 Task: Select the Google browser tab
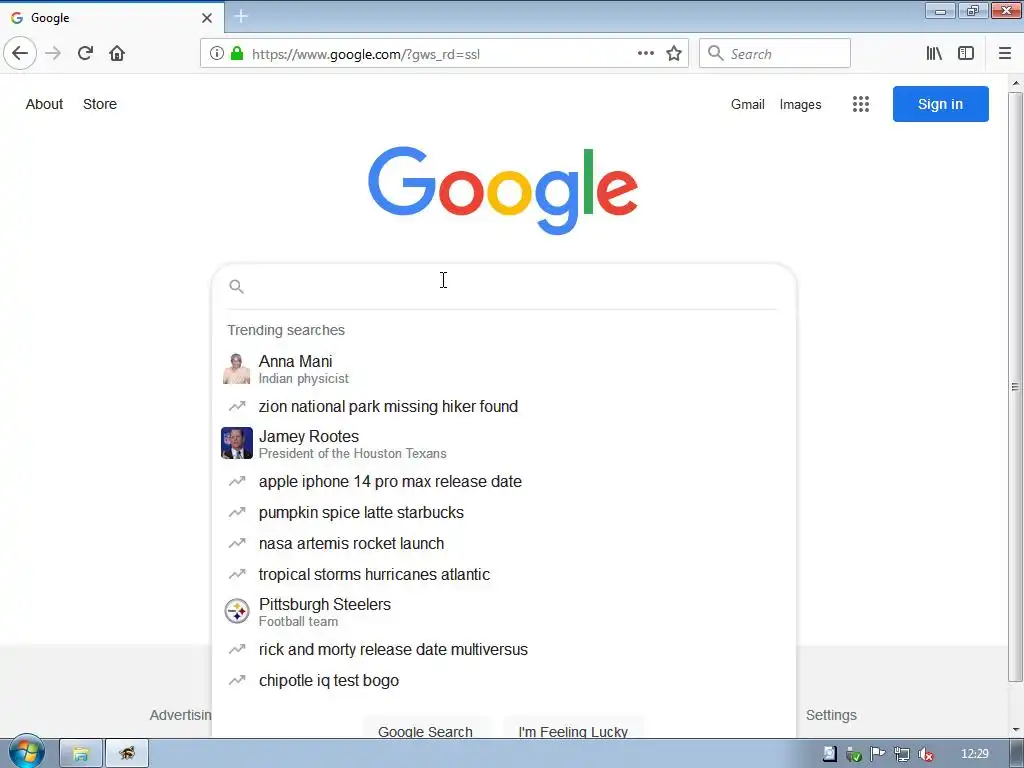112,18
